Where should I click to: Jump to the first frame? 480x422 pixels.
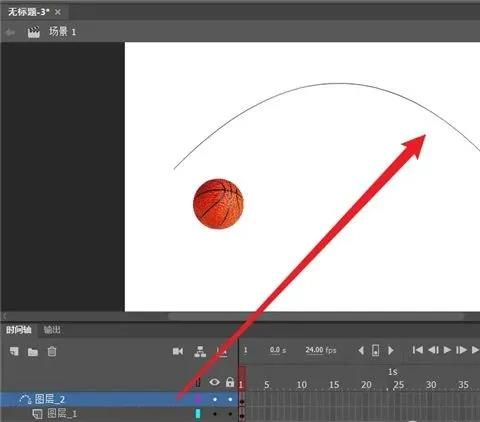[417, 350]
